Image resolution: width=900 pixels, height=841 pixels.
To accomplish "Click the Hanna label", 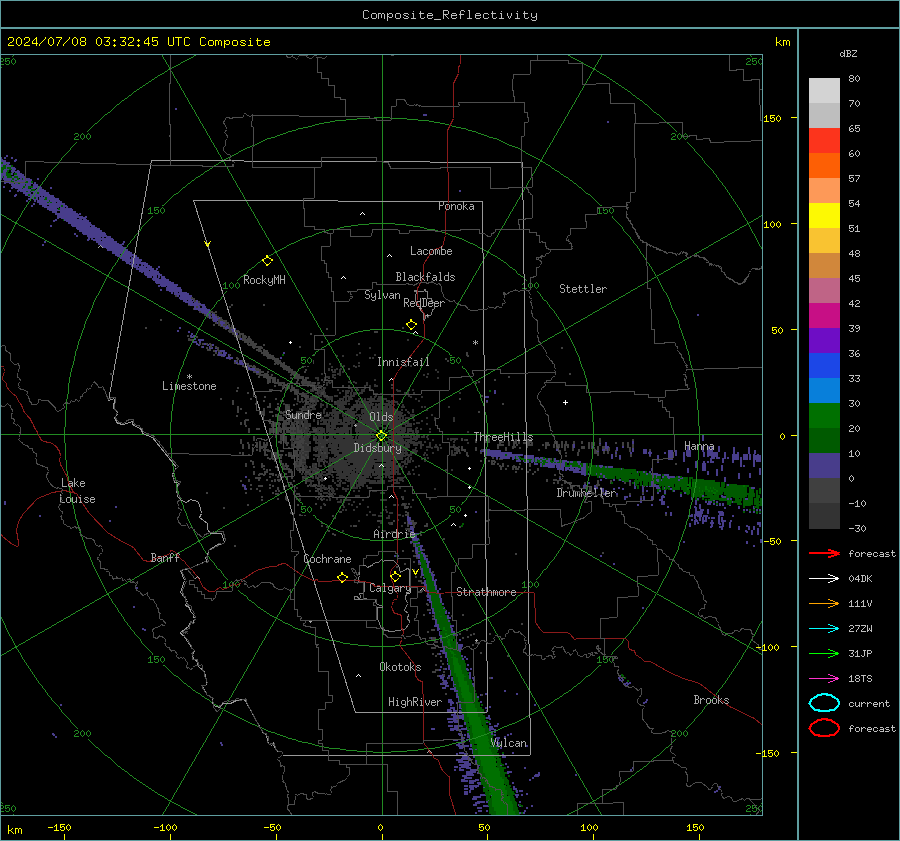I will 699,446.
